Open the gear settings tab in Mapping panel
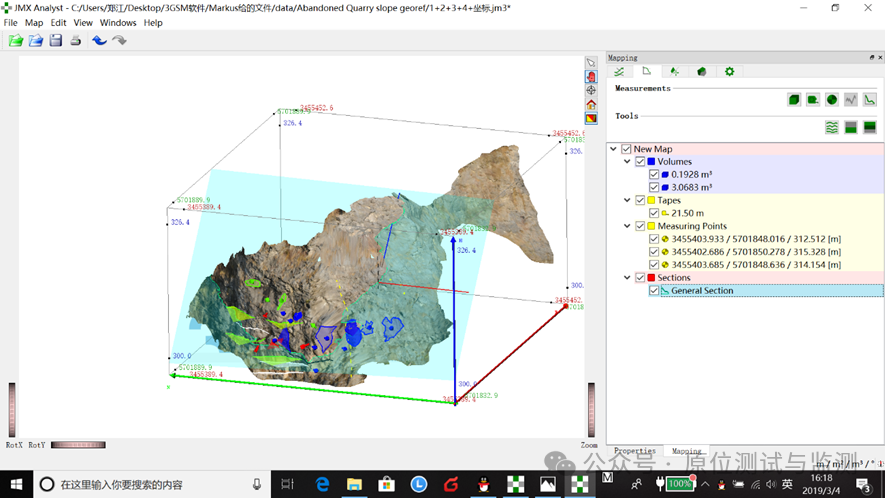The image size is (885, 498). [729, 72]
